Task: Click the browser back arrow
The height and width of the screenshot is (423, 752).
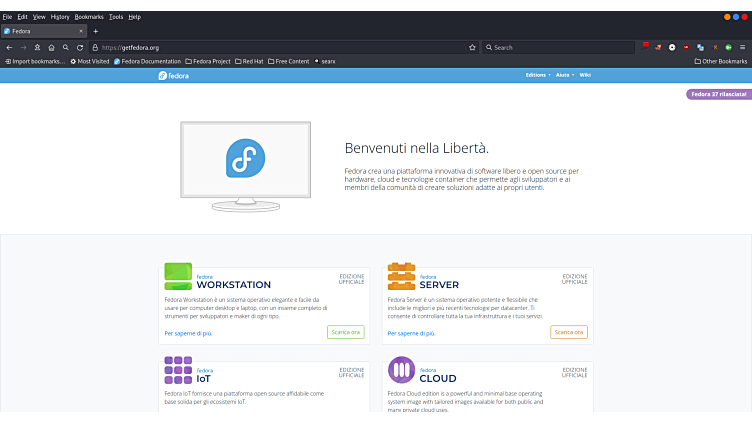Action: 9,47
